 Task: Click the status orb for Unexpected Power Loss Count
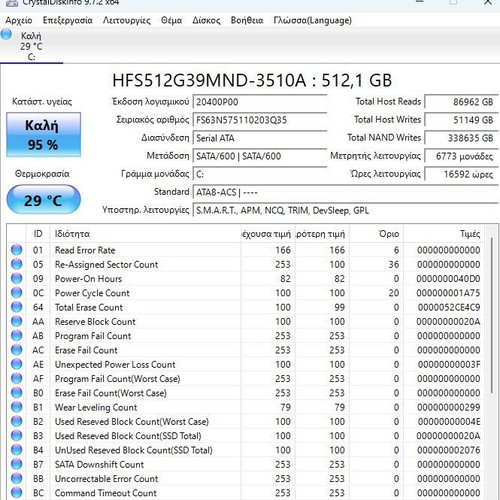tap(16, 364)
